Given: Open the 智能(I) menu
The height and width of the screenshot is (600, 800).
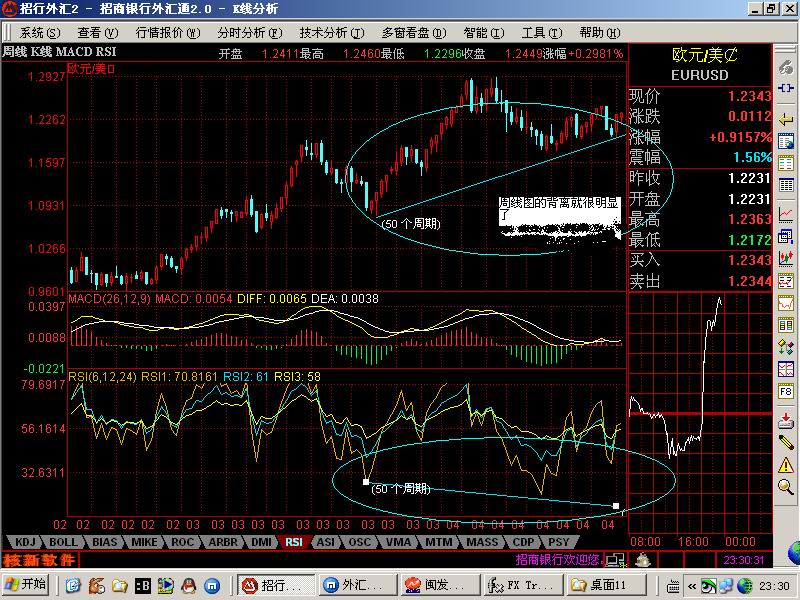Looking at the screenshot, I should 484,33.
